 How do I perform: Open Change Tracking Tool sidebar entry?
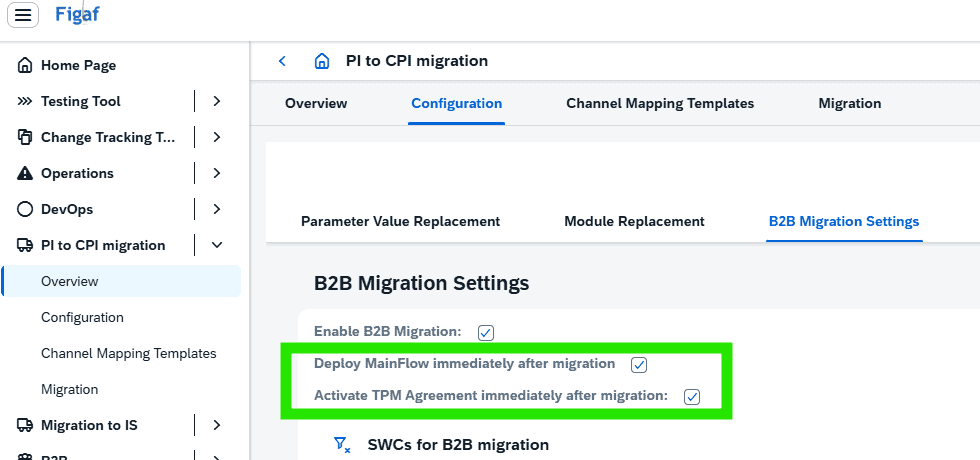[108, 138]
